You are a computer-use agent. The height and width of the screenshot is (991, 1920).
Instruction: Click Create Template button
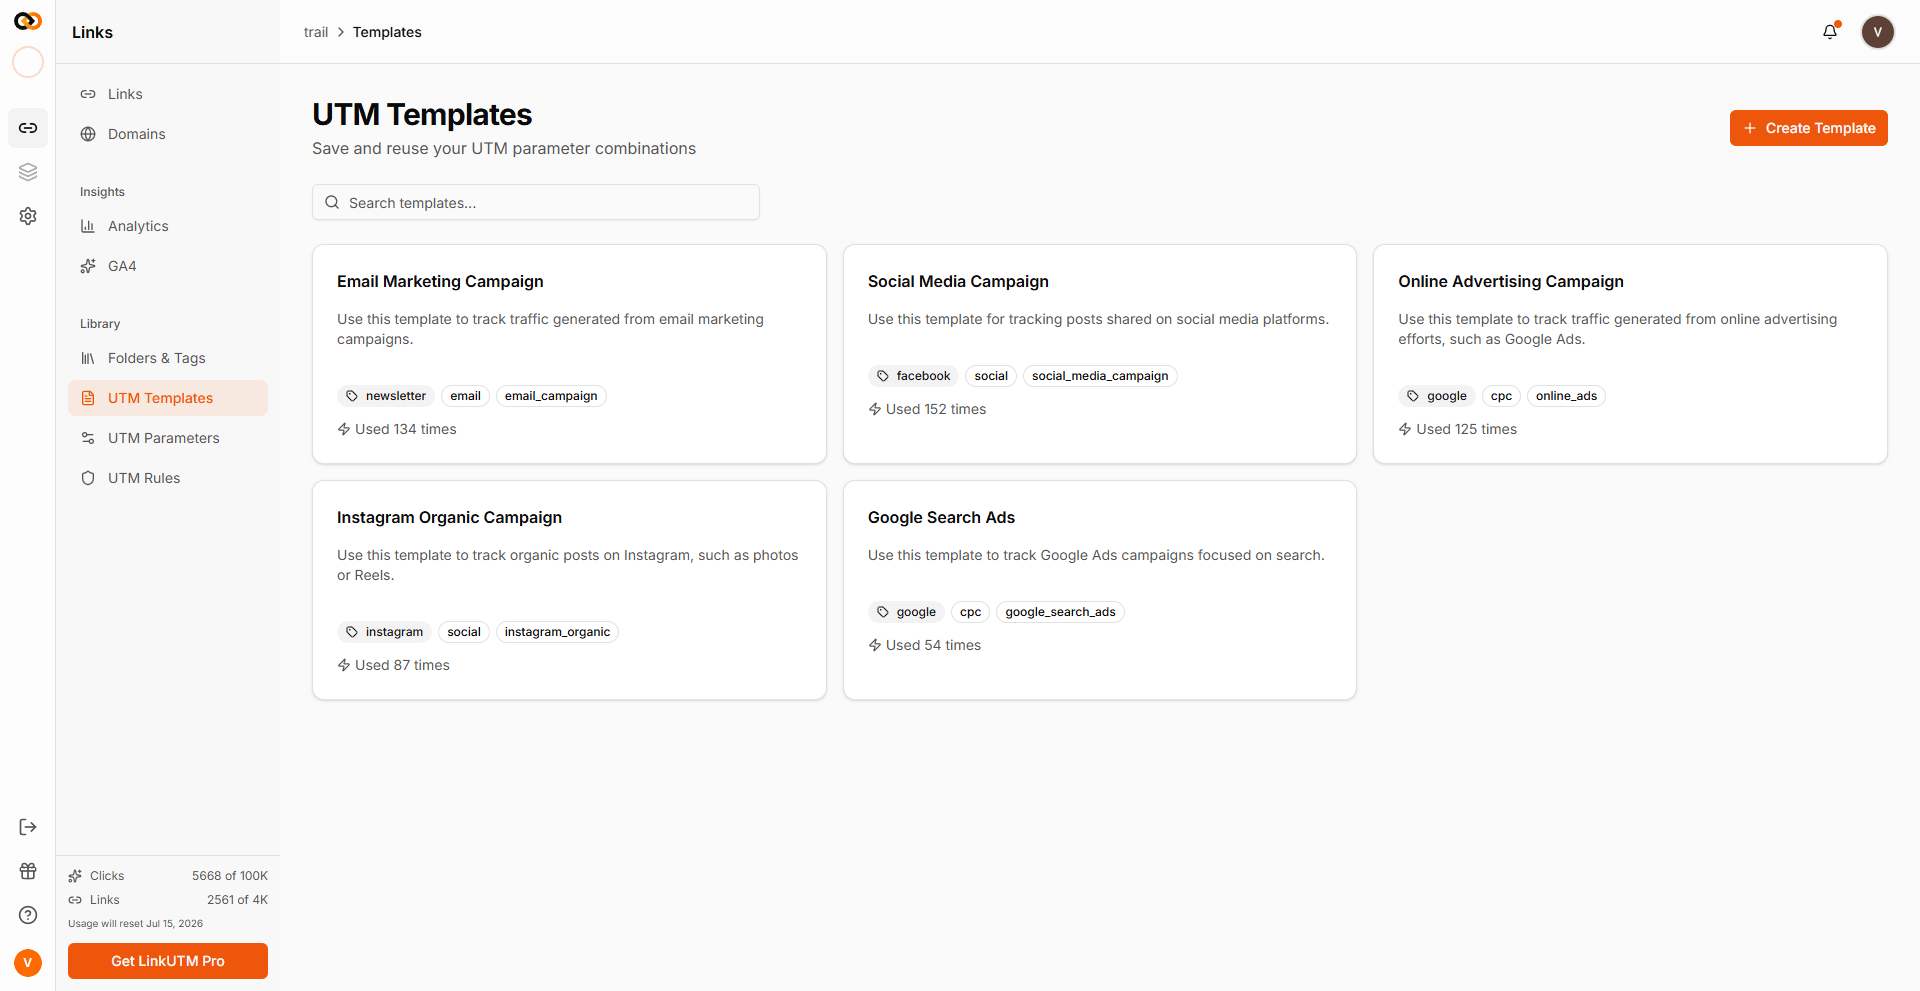click(1808, 128)
